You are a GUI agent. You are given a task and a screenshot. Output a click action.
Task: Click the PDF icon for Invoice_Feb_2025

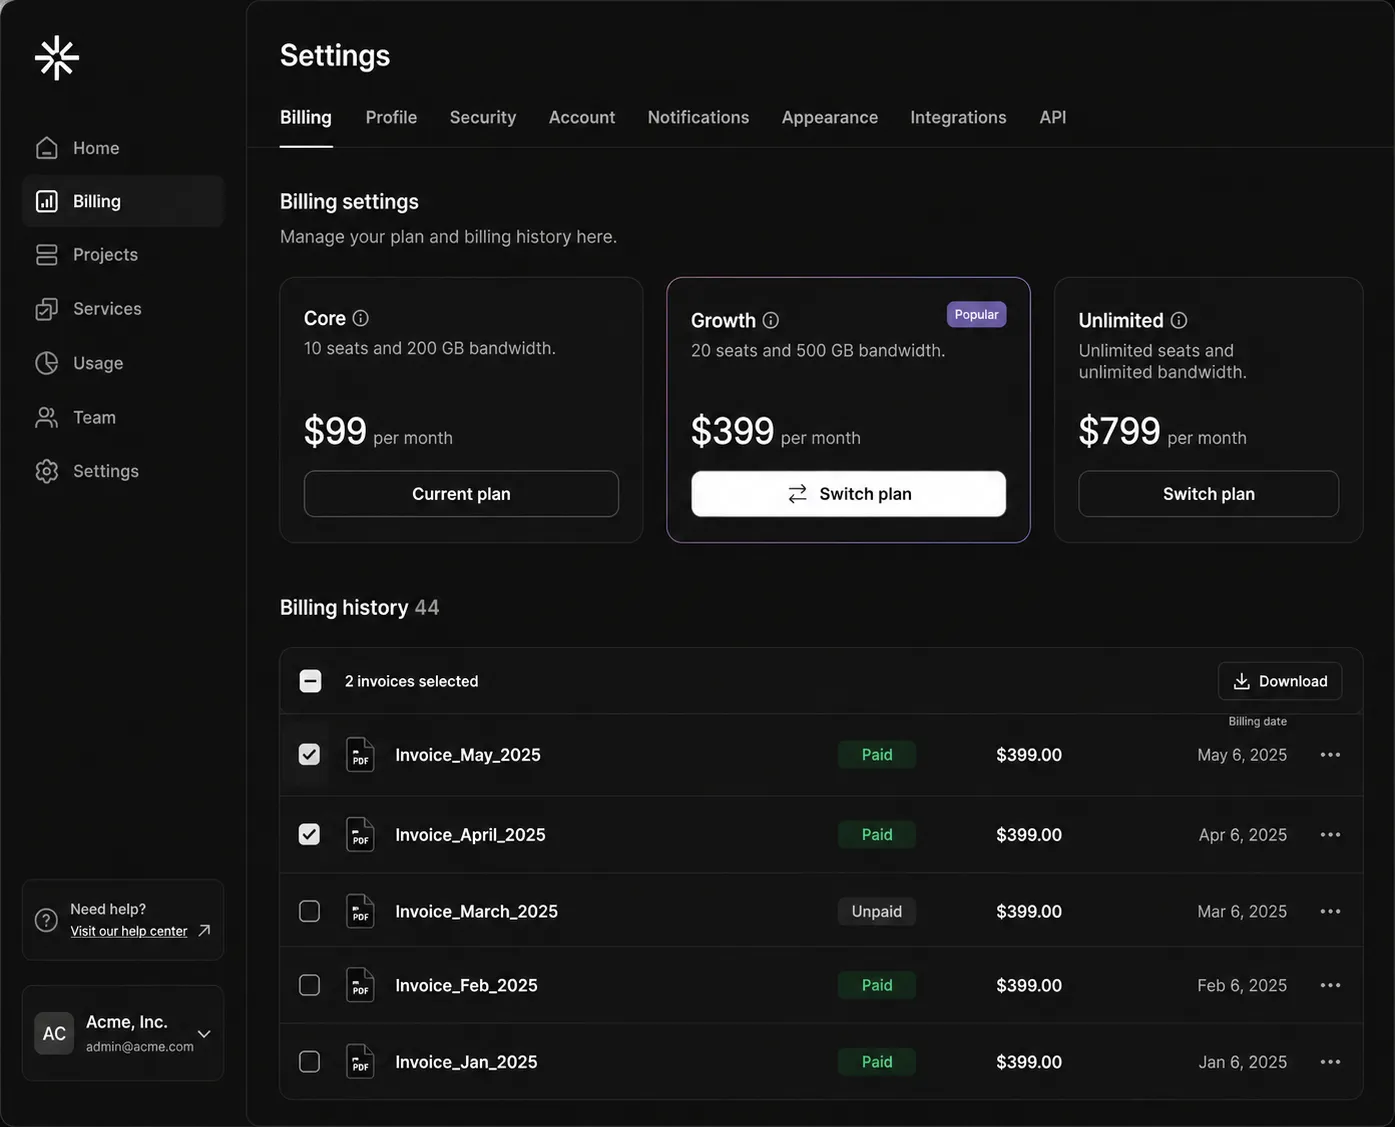click(x=360, y=985)
